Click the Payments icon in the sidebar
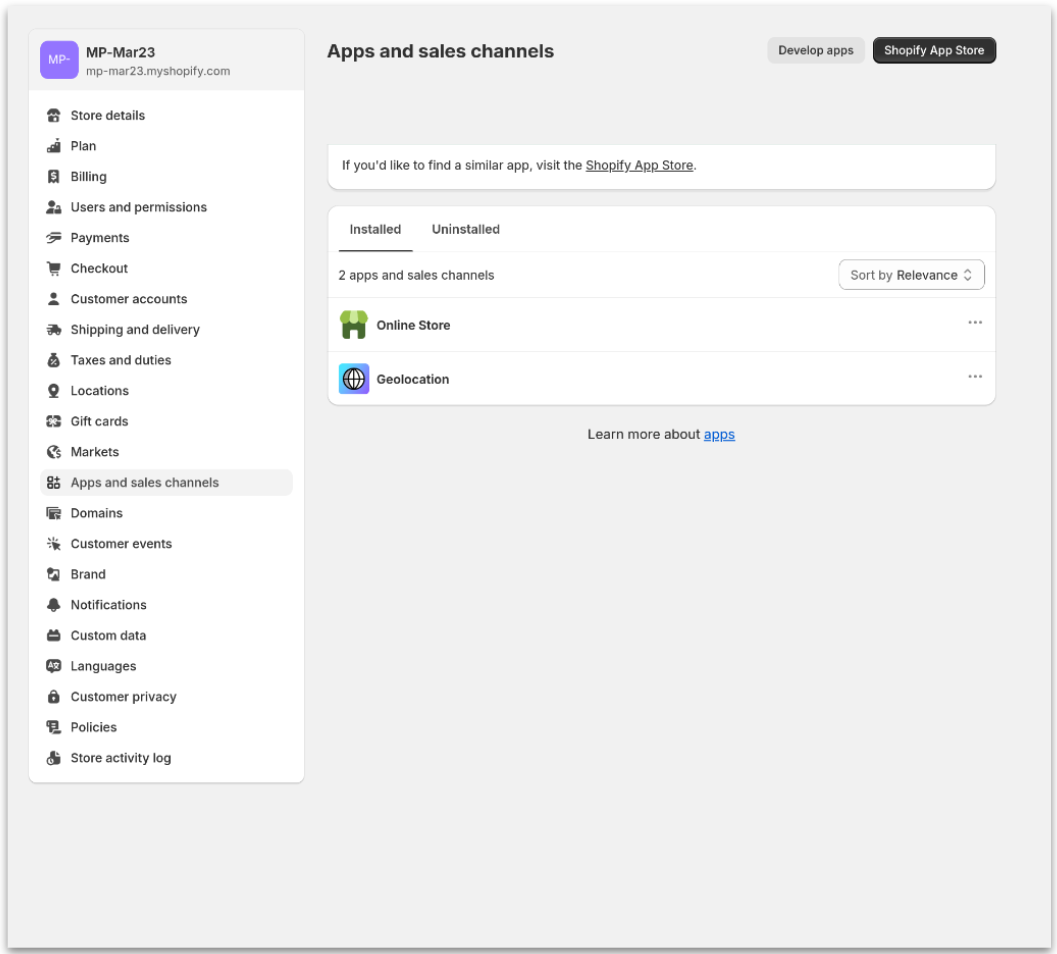Viewport: 1057px width, 954px height. pos(54,237)
